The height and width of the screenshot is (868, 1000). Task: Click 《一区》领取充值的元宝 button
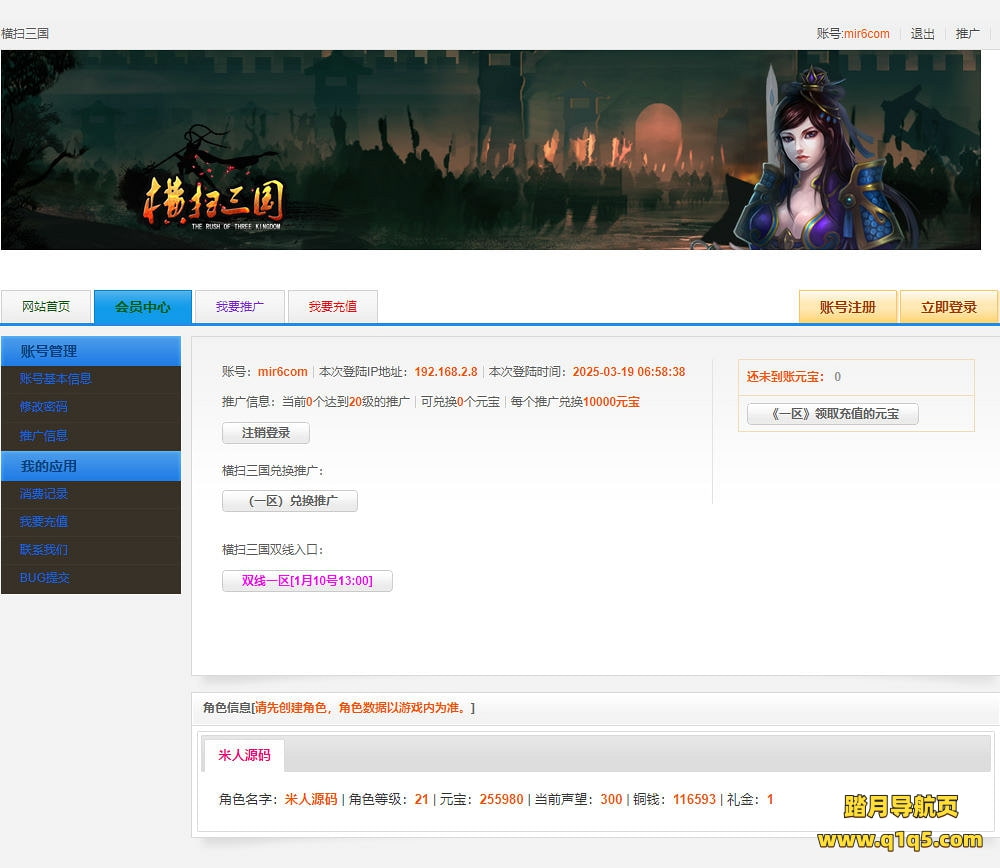pyautogui.click(x=832, y=414)
